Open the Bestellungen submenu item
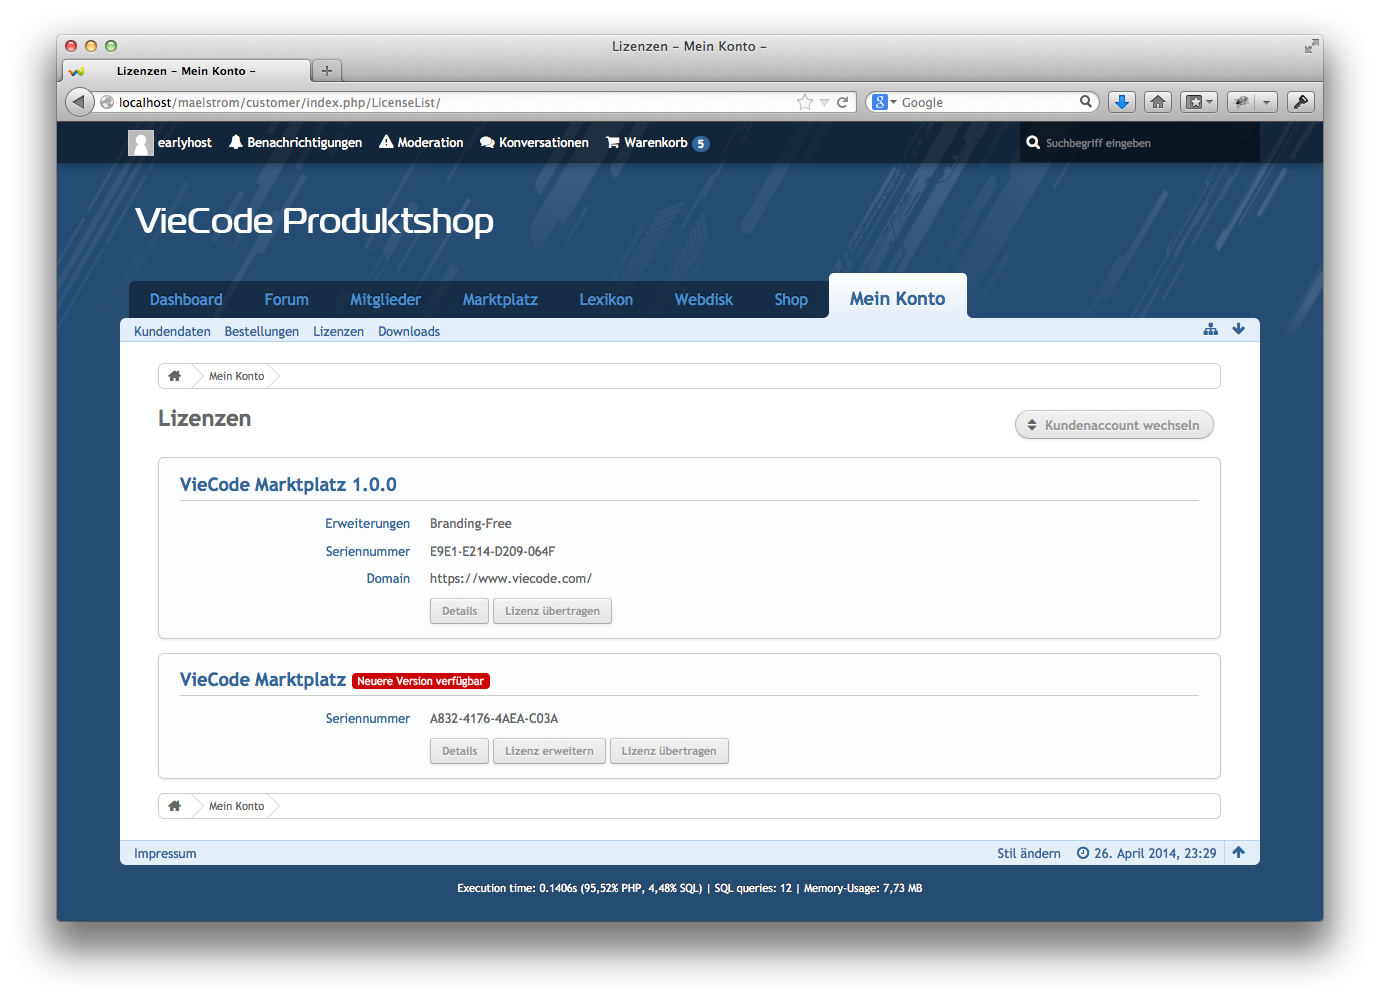 pos(261,332)
